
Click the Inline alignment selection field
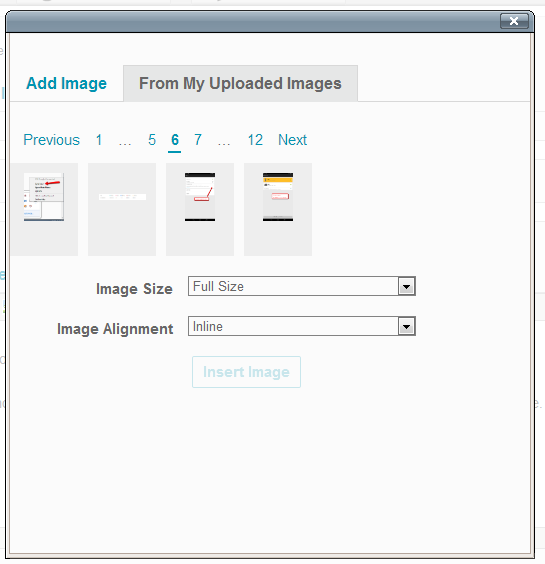click(x=301, y=326)
